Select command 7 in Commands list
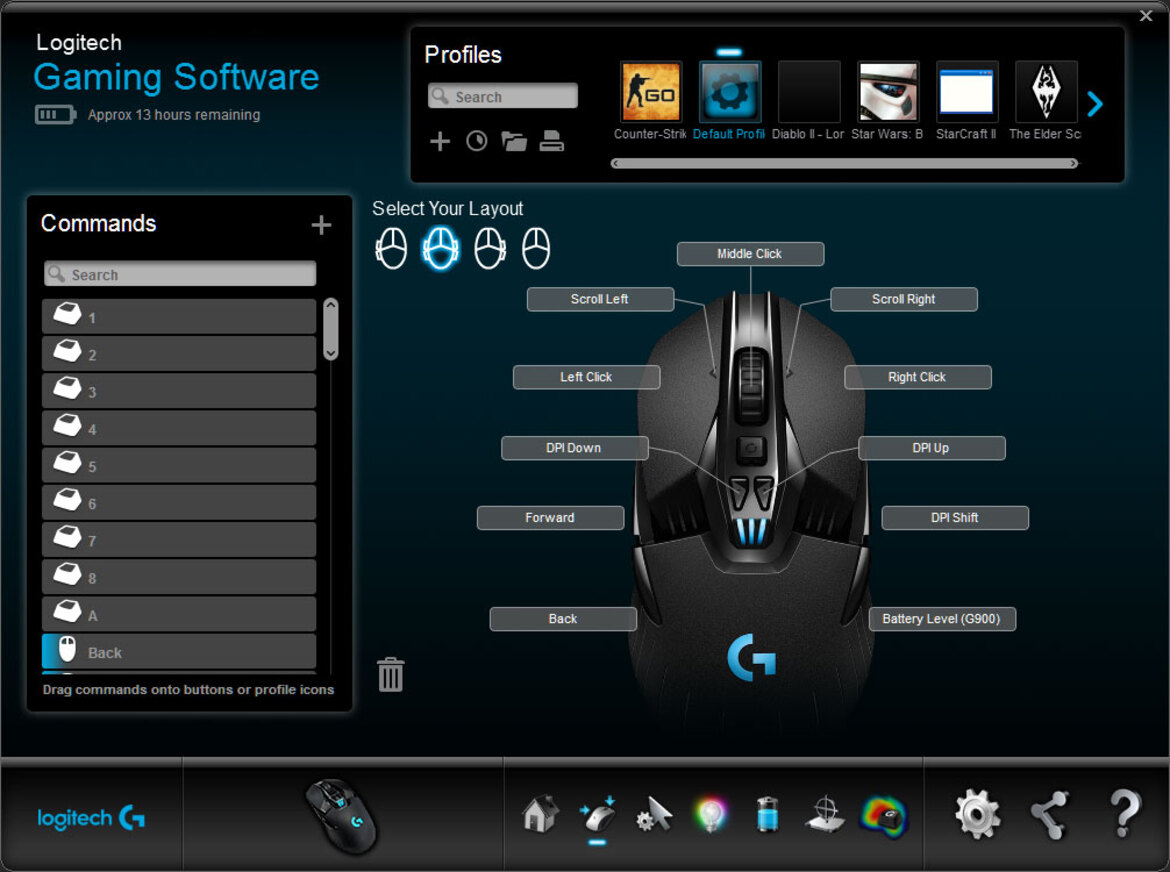 (x=179, y=540)
